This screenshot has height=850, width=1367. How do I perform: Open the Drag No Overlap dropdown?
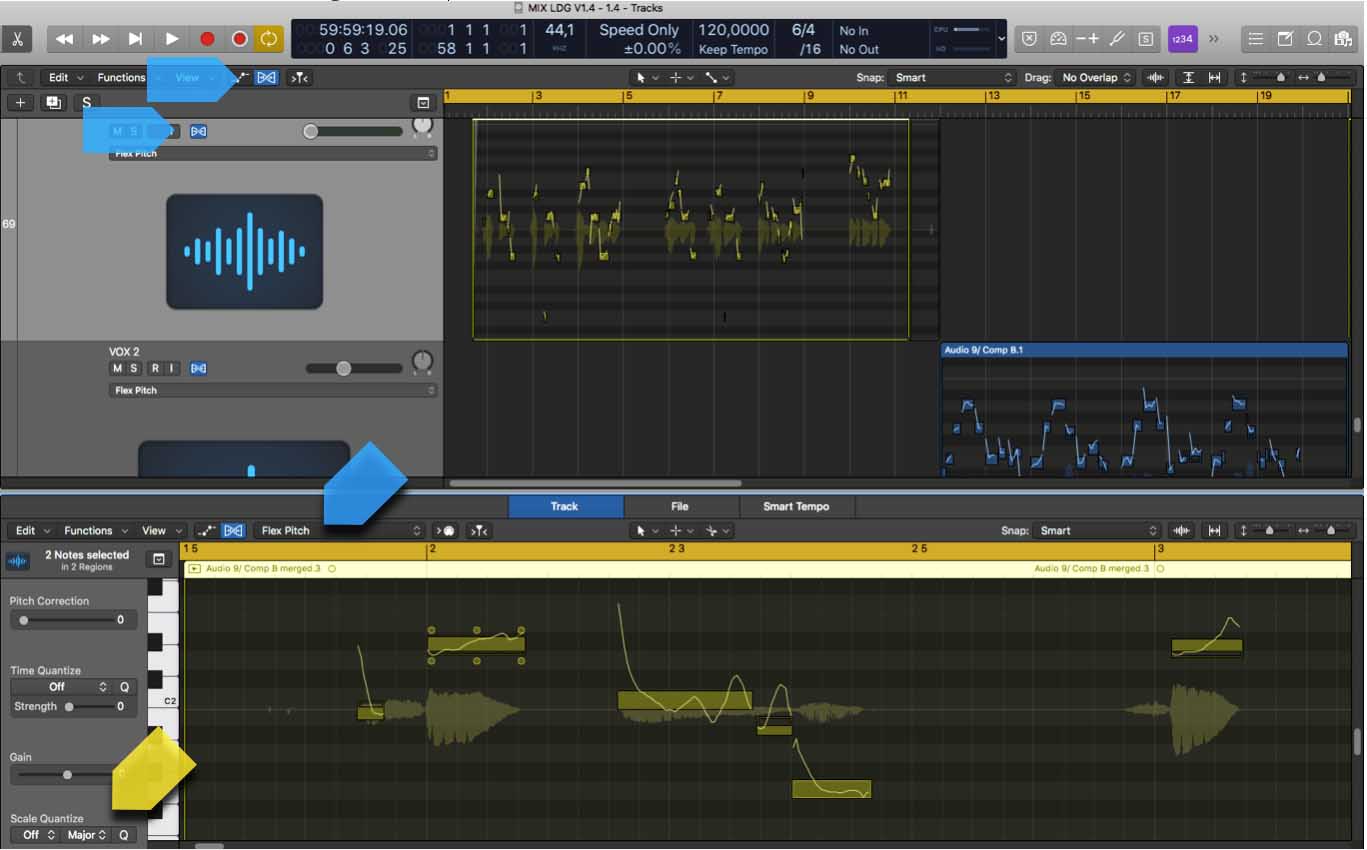point(1097,77)
